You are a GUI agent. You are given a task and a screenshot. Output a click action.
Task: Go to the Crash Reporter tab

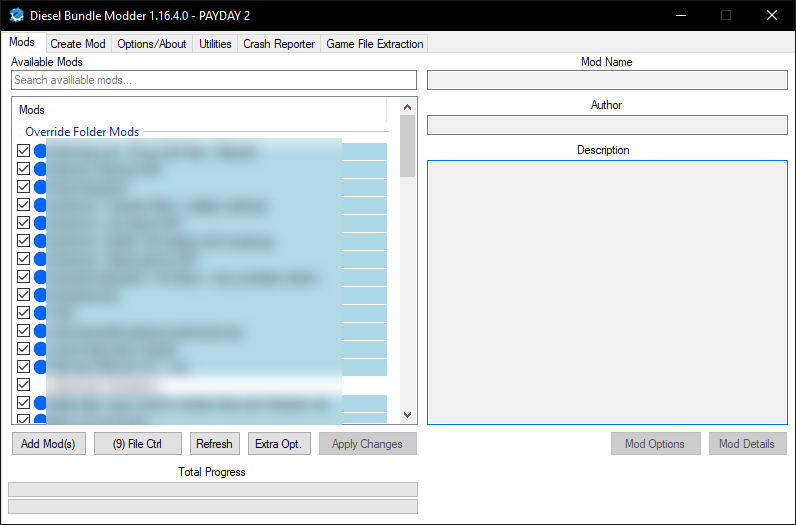tap(279, 44)
